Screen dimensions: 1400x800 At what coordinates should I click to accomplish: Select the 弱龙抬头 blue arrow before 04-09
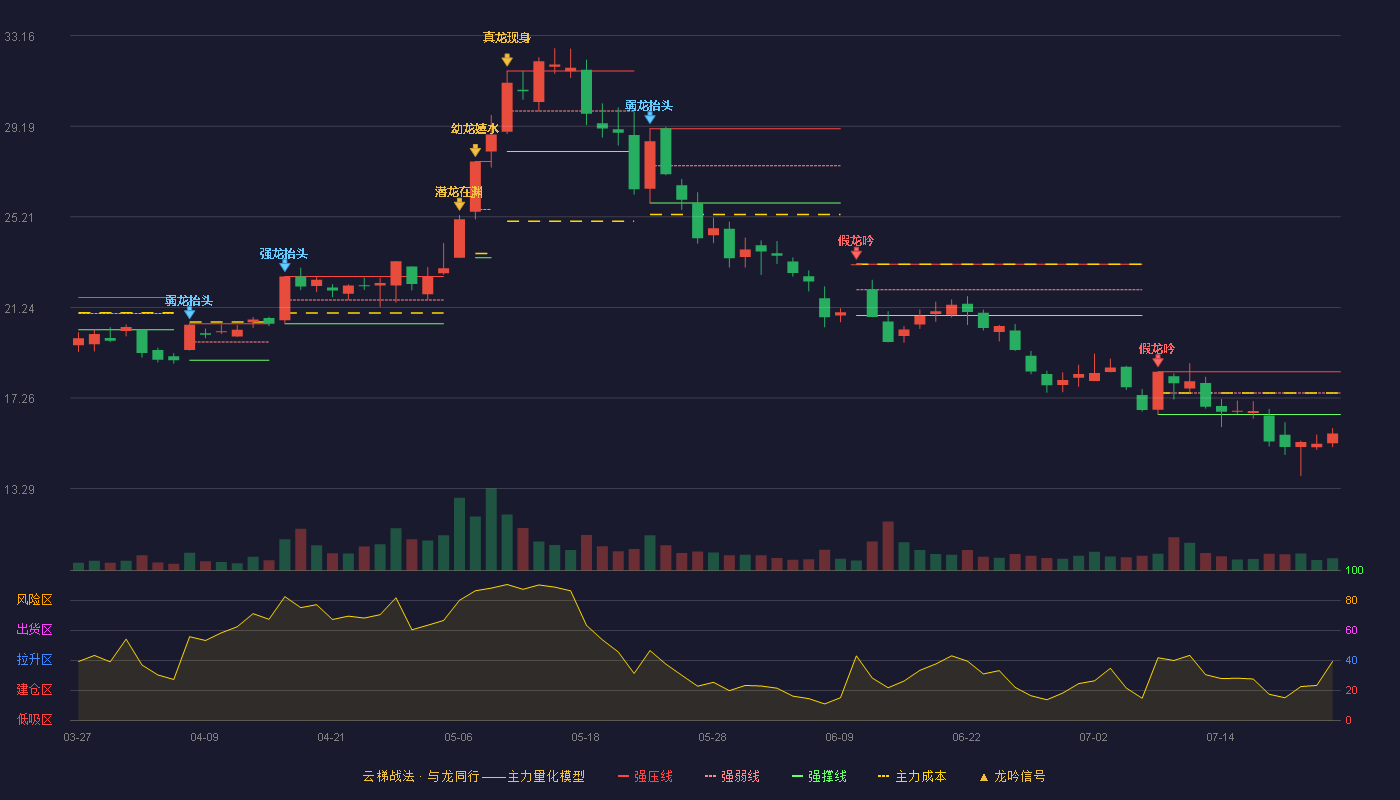(189, 312)
